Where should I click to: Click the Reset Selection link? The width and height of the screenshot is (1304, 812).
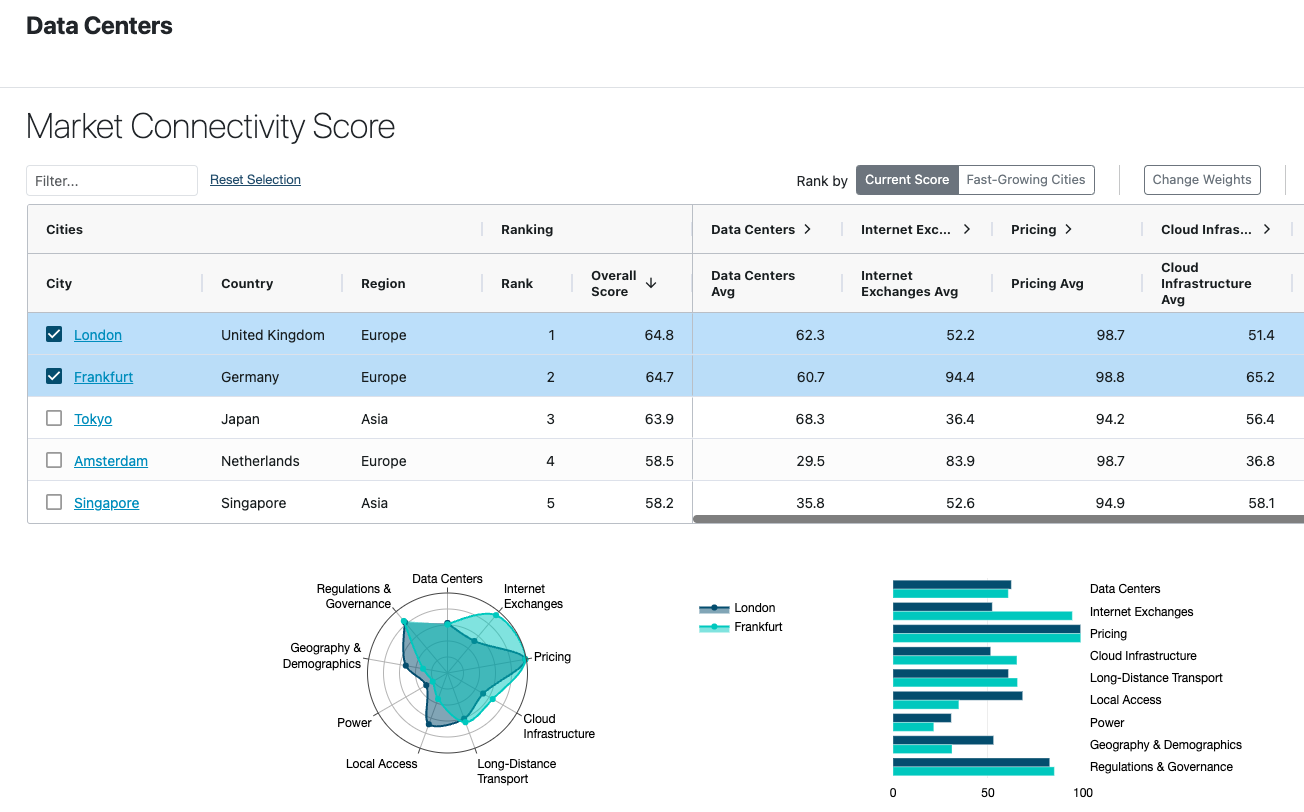coord(255,180)
